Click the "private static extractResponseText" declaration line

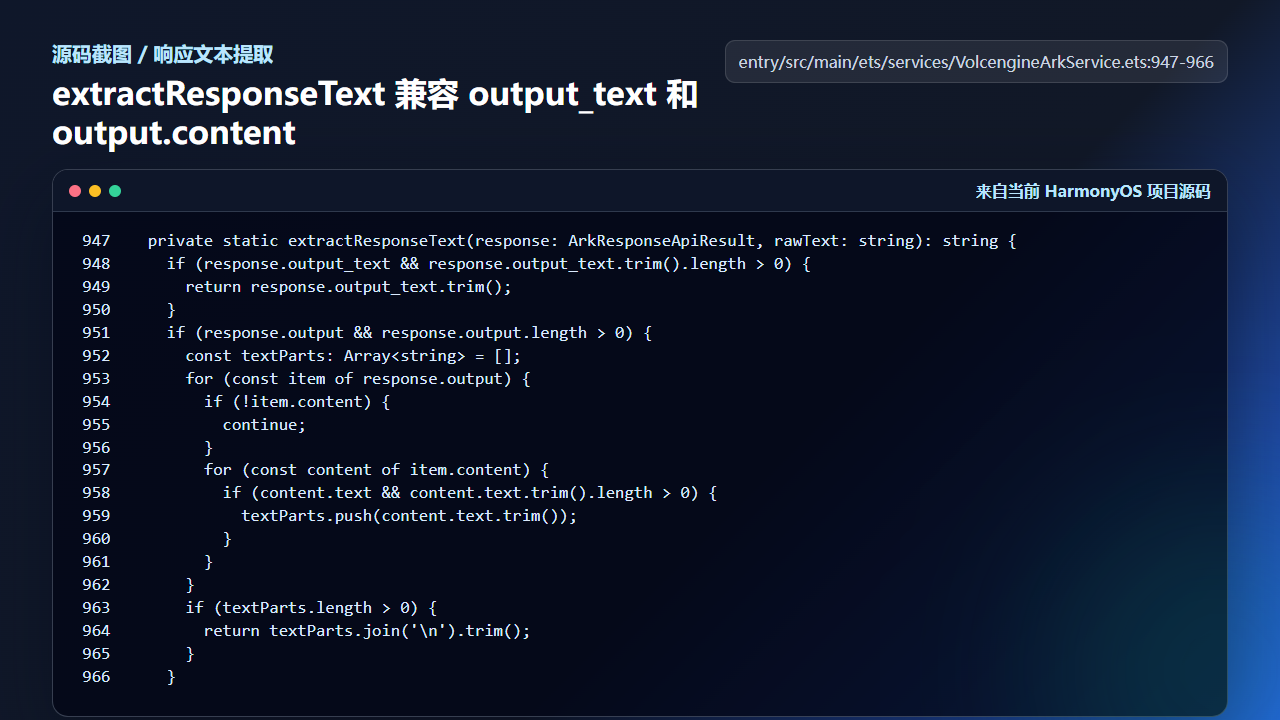(x=582, y=241)
